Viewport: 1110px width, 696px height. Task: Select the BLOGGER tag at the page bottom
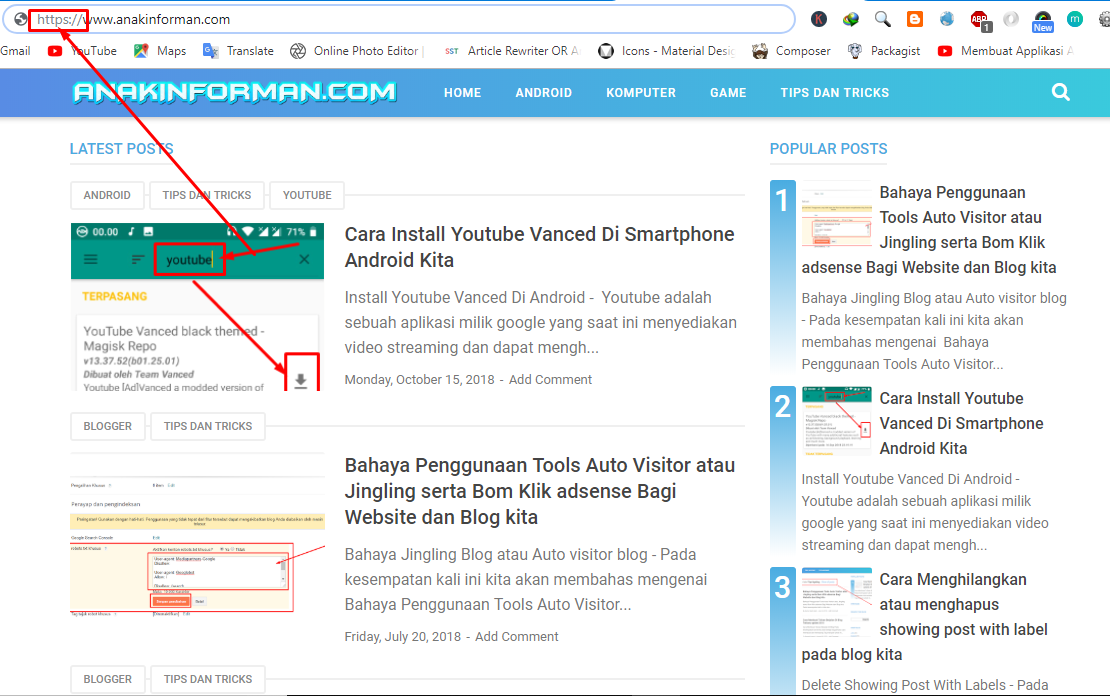coord(108,679)
